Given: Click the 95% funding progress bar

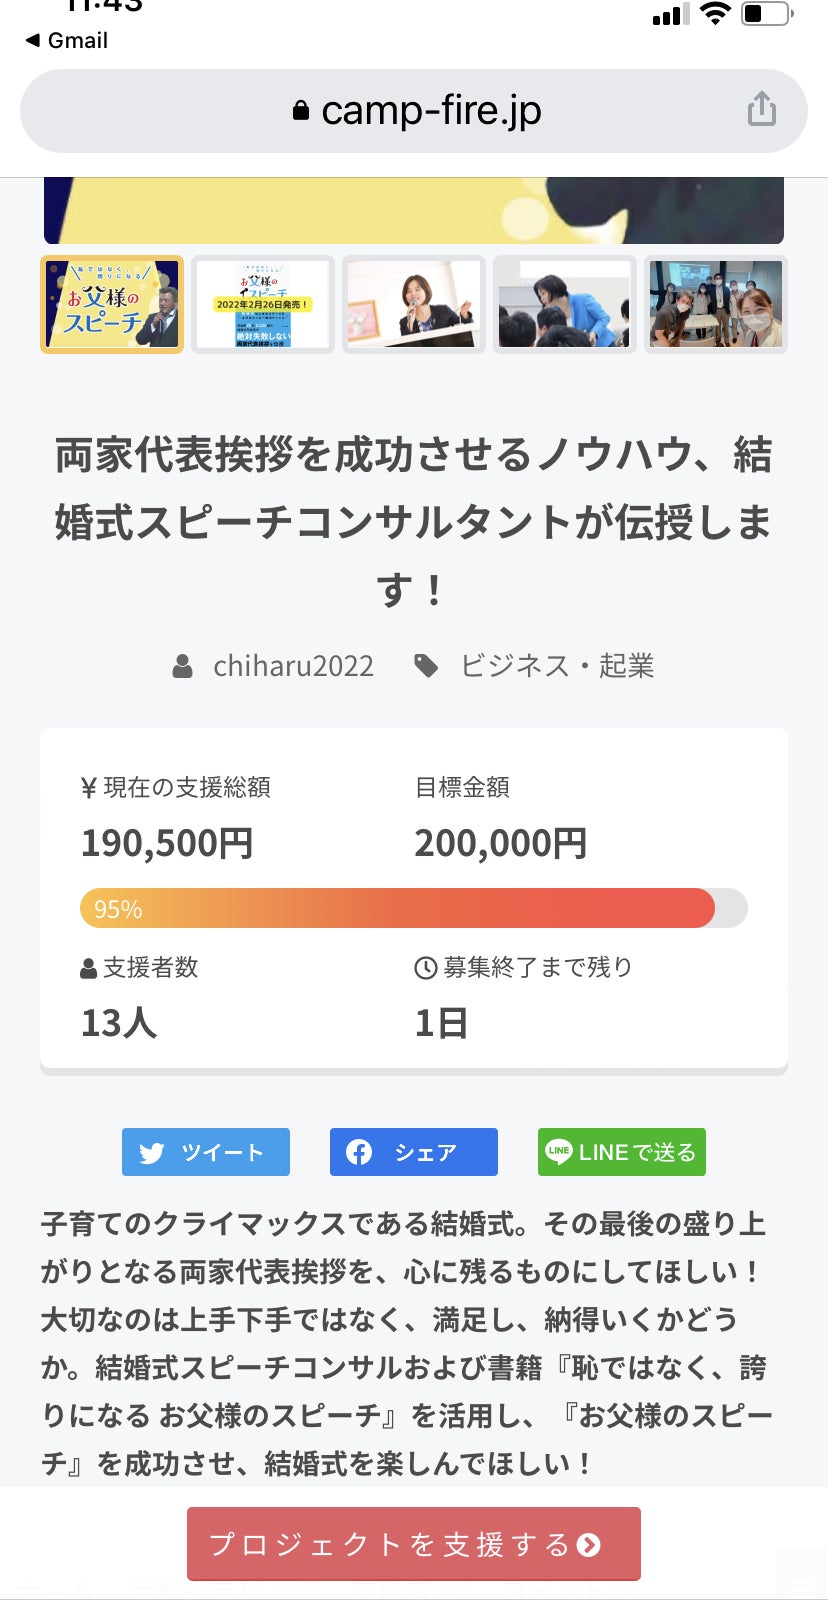Looking at the screenshot, I should pyautogui.click(x=413, y=908).
